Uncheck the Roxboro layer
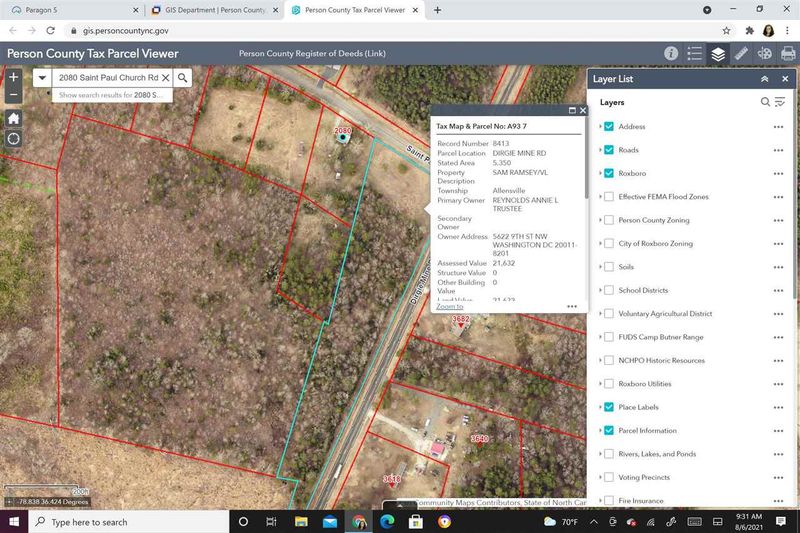Image resolution: width=800 pixels, height=533 pixels. coord(609,173)
